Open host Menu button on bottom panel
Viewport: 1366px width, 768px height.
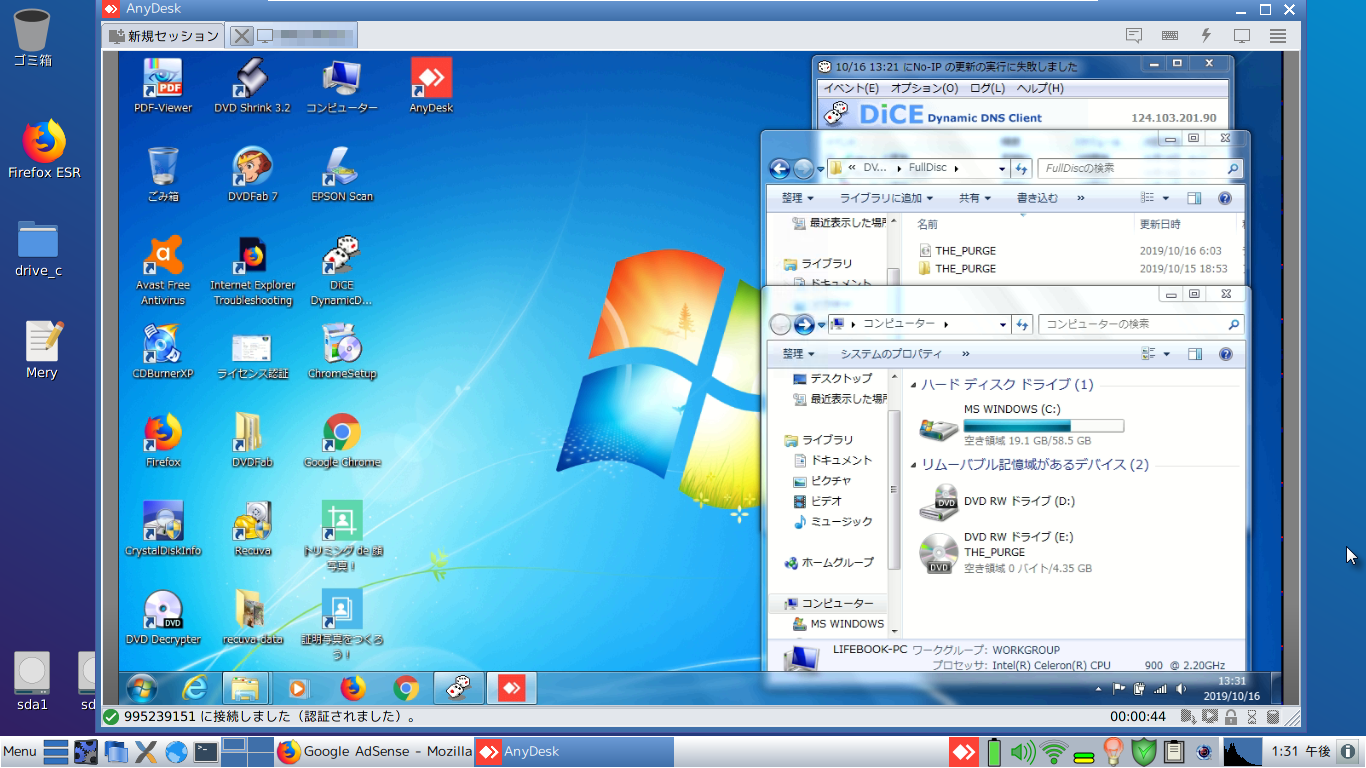tap(20, 751)
